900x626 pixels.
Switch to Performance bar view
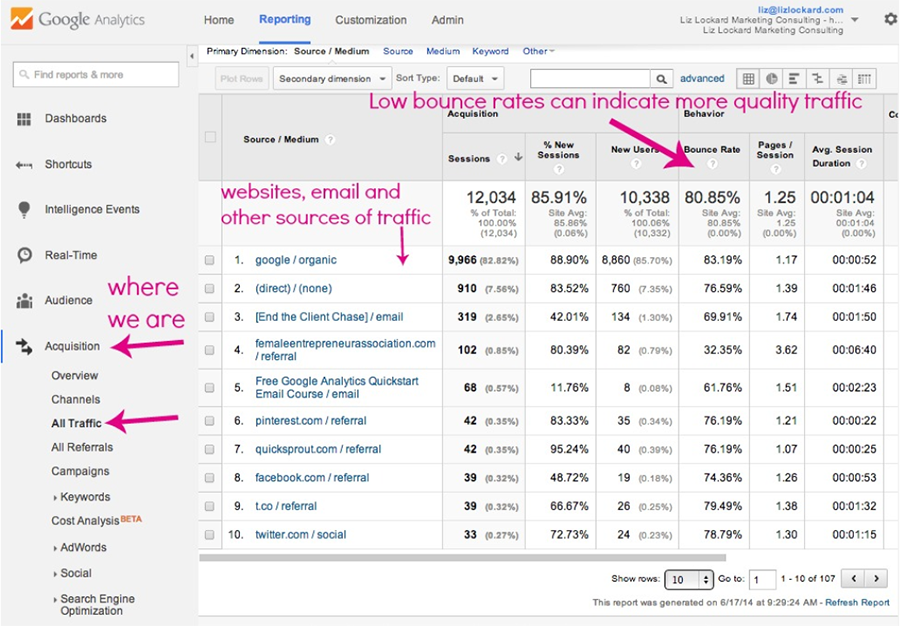click(794, 79)
